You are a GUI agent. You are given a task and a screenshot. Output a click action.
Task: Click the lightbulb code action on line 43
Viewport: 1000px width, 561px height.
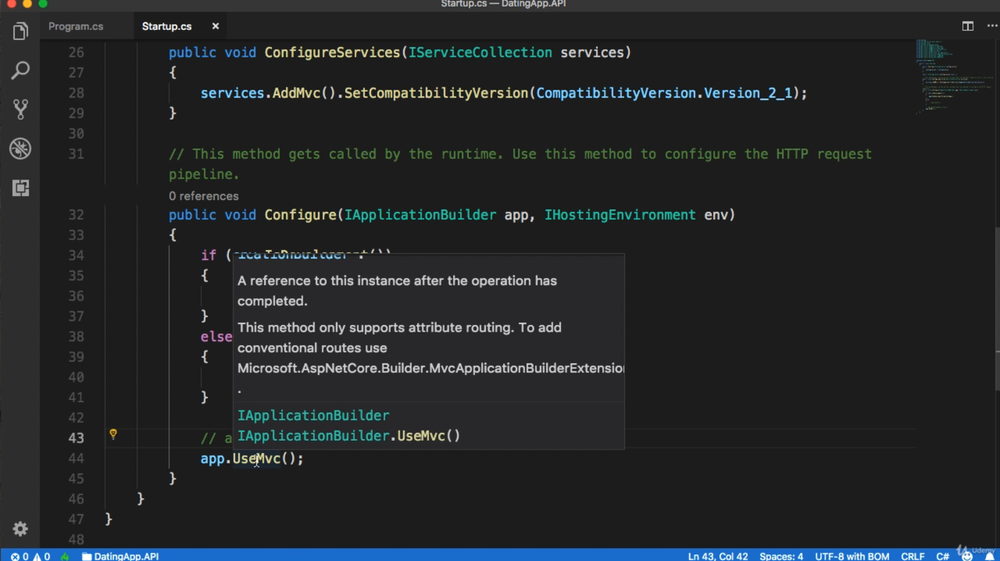pos(113,434)
